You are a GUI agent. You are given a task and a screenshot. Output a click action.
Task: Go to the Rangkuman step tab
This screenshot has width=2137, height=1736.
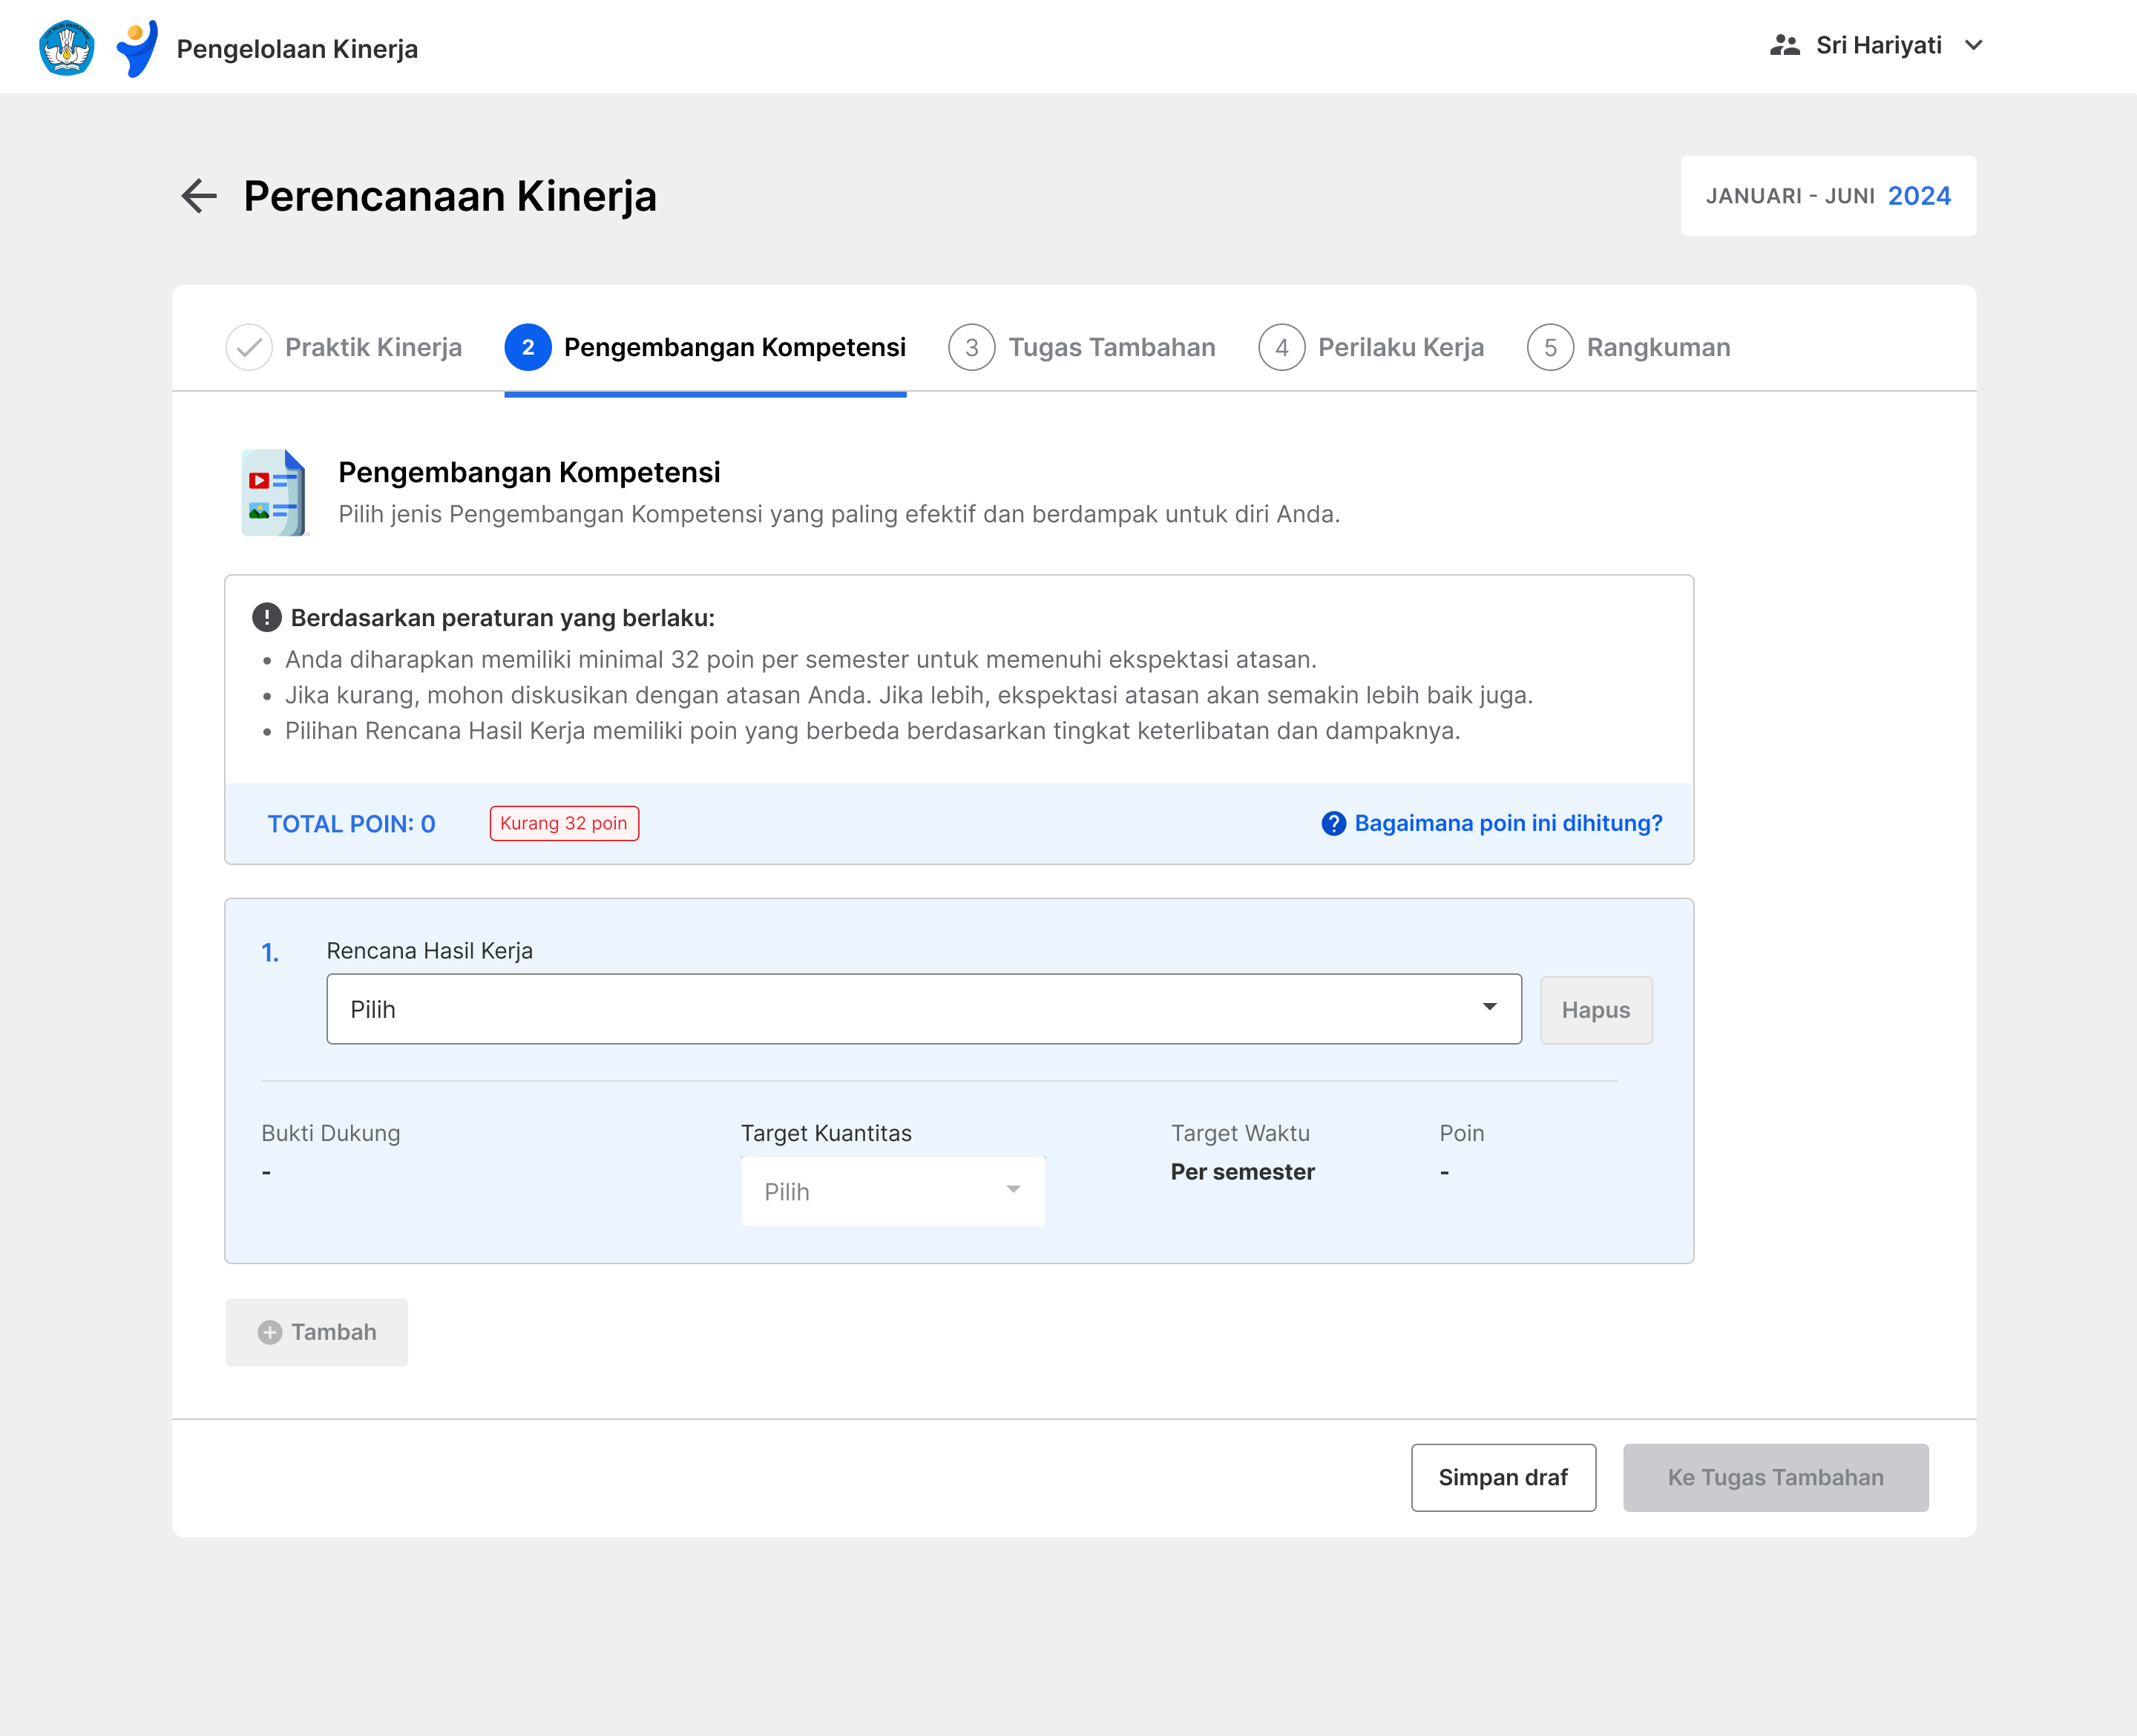click(1628, 347)
